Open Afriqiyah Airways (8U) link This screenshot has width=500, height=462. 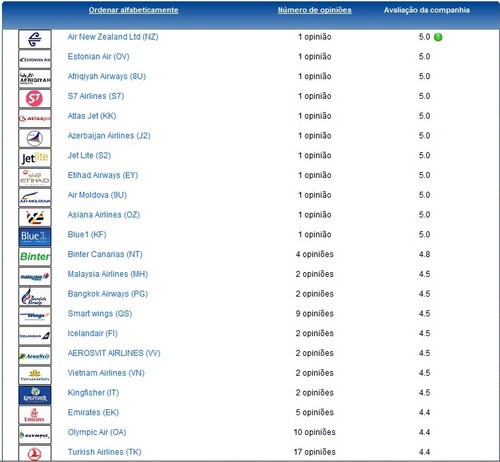(107, 76)
